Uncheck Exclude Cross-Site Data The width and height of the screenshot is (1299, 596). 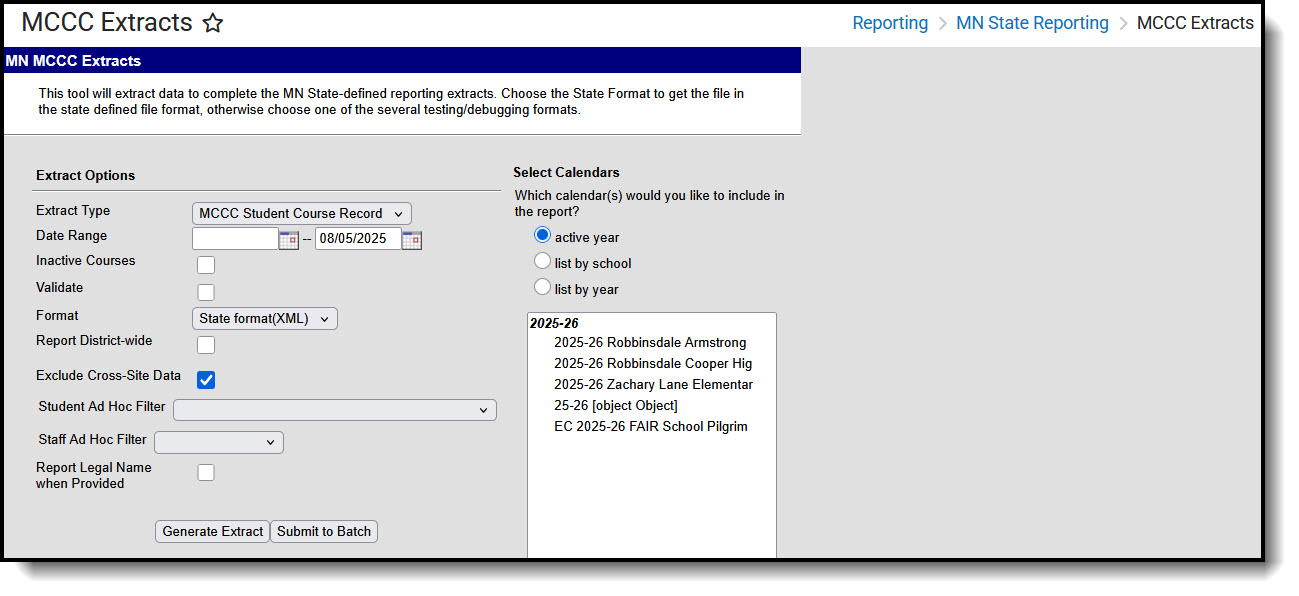pyautogui.click(x=206, y=380)
